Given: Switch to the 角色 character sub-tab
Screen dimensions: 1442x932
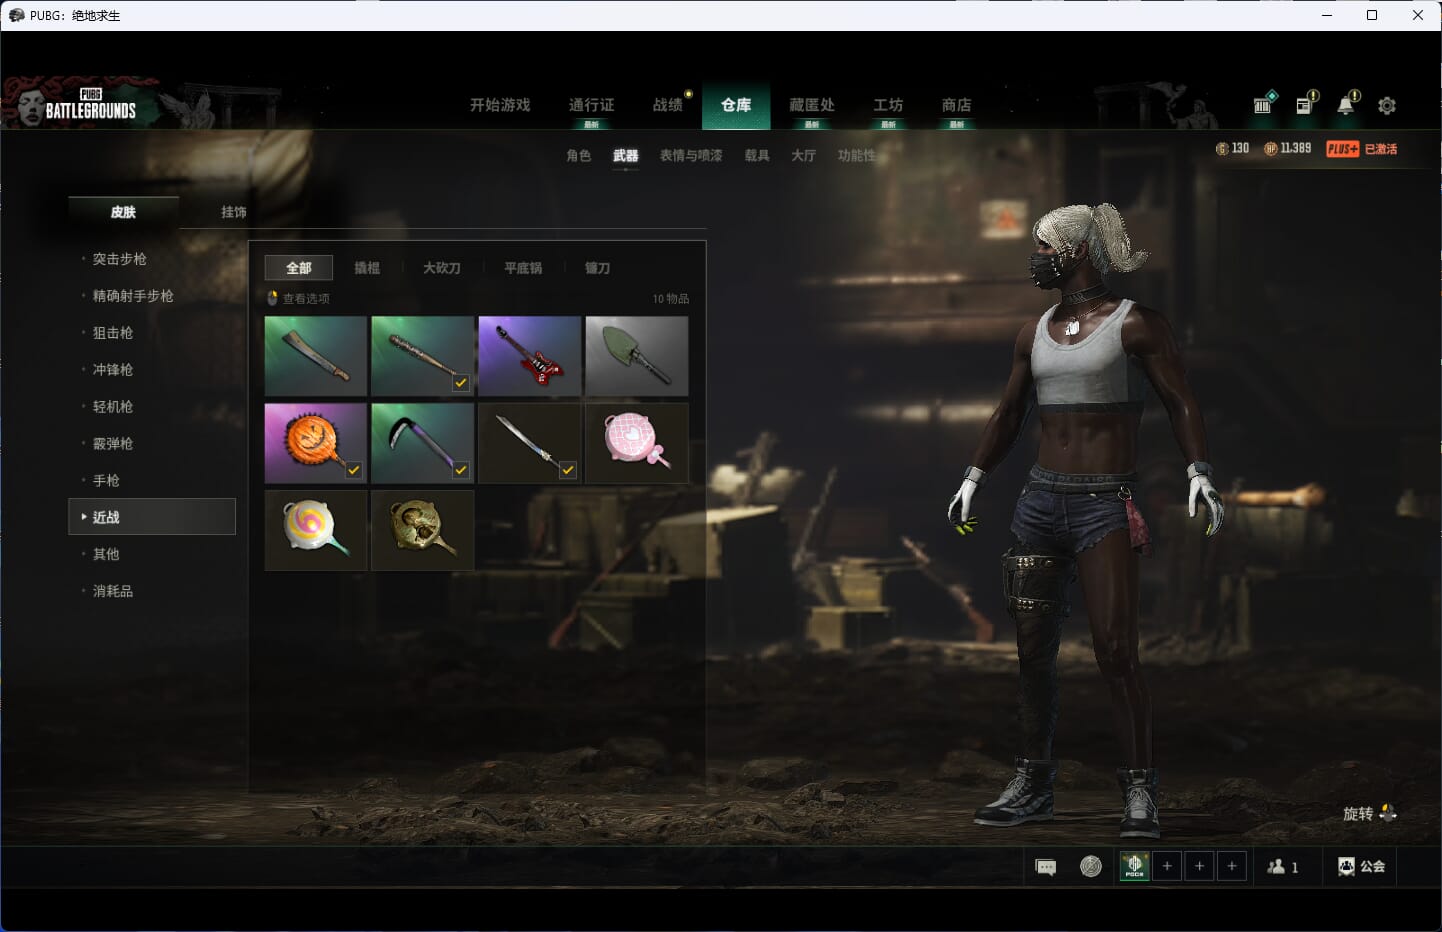Looking at the screenshot, I should (579, 156).
